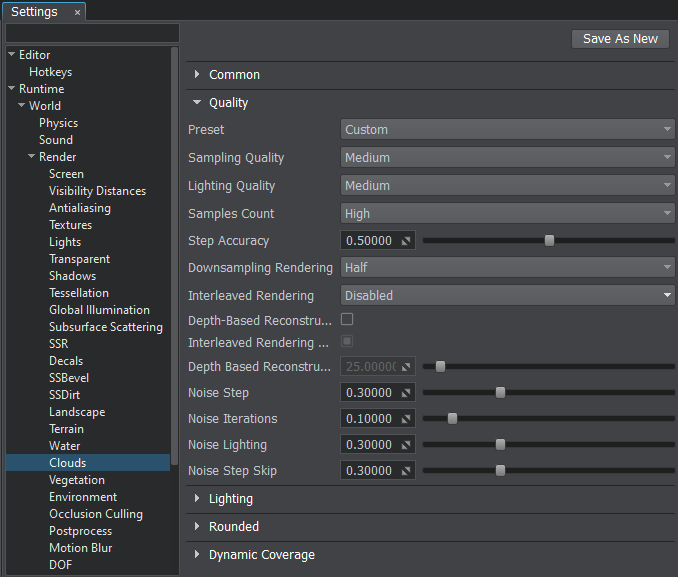Expand the Lighting section

coord(230,499)
